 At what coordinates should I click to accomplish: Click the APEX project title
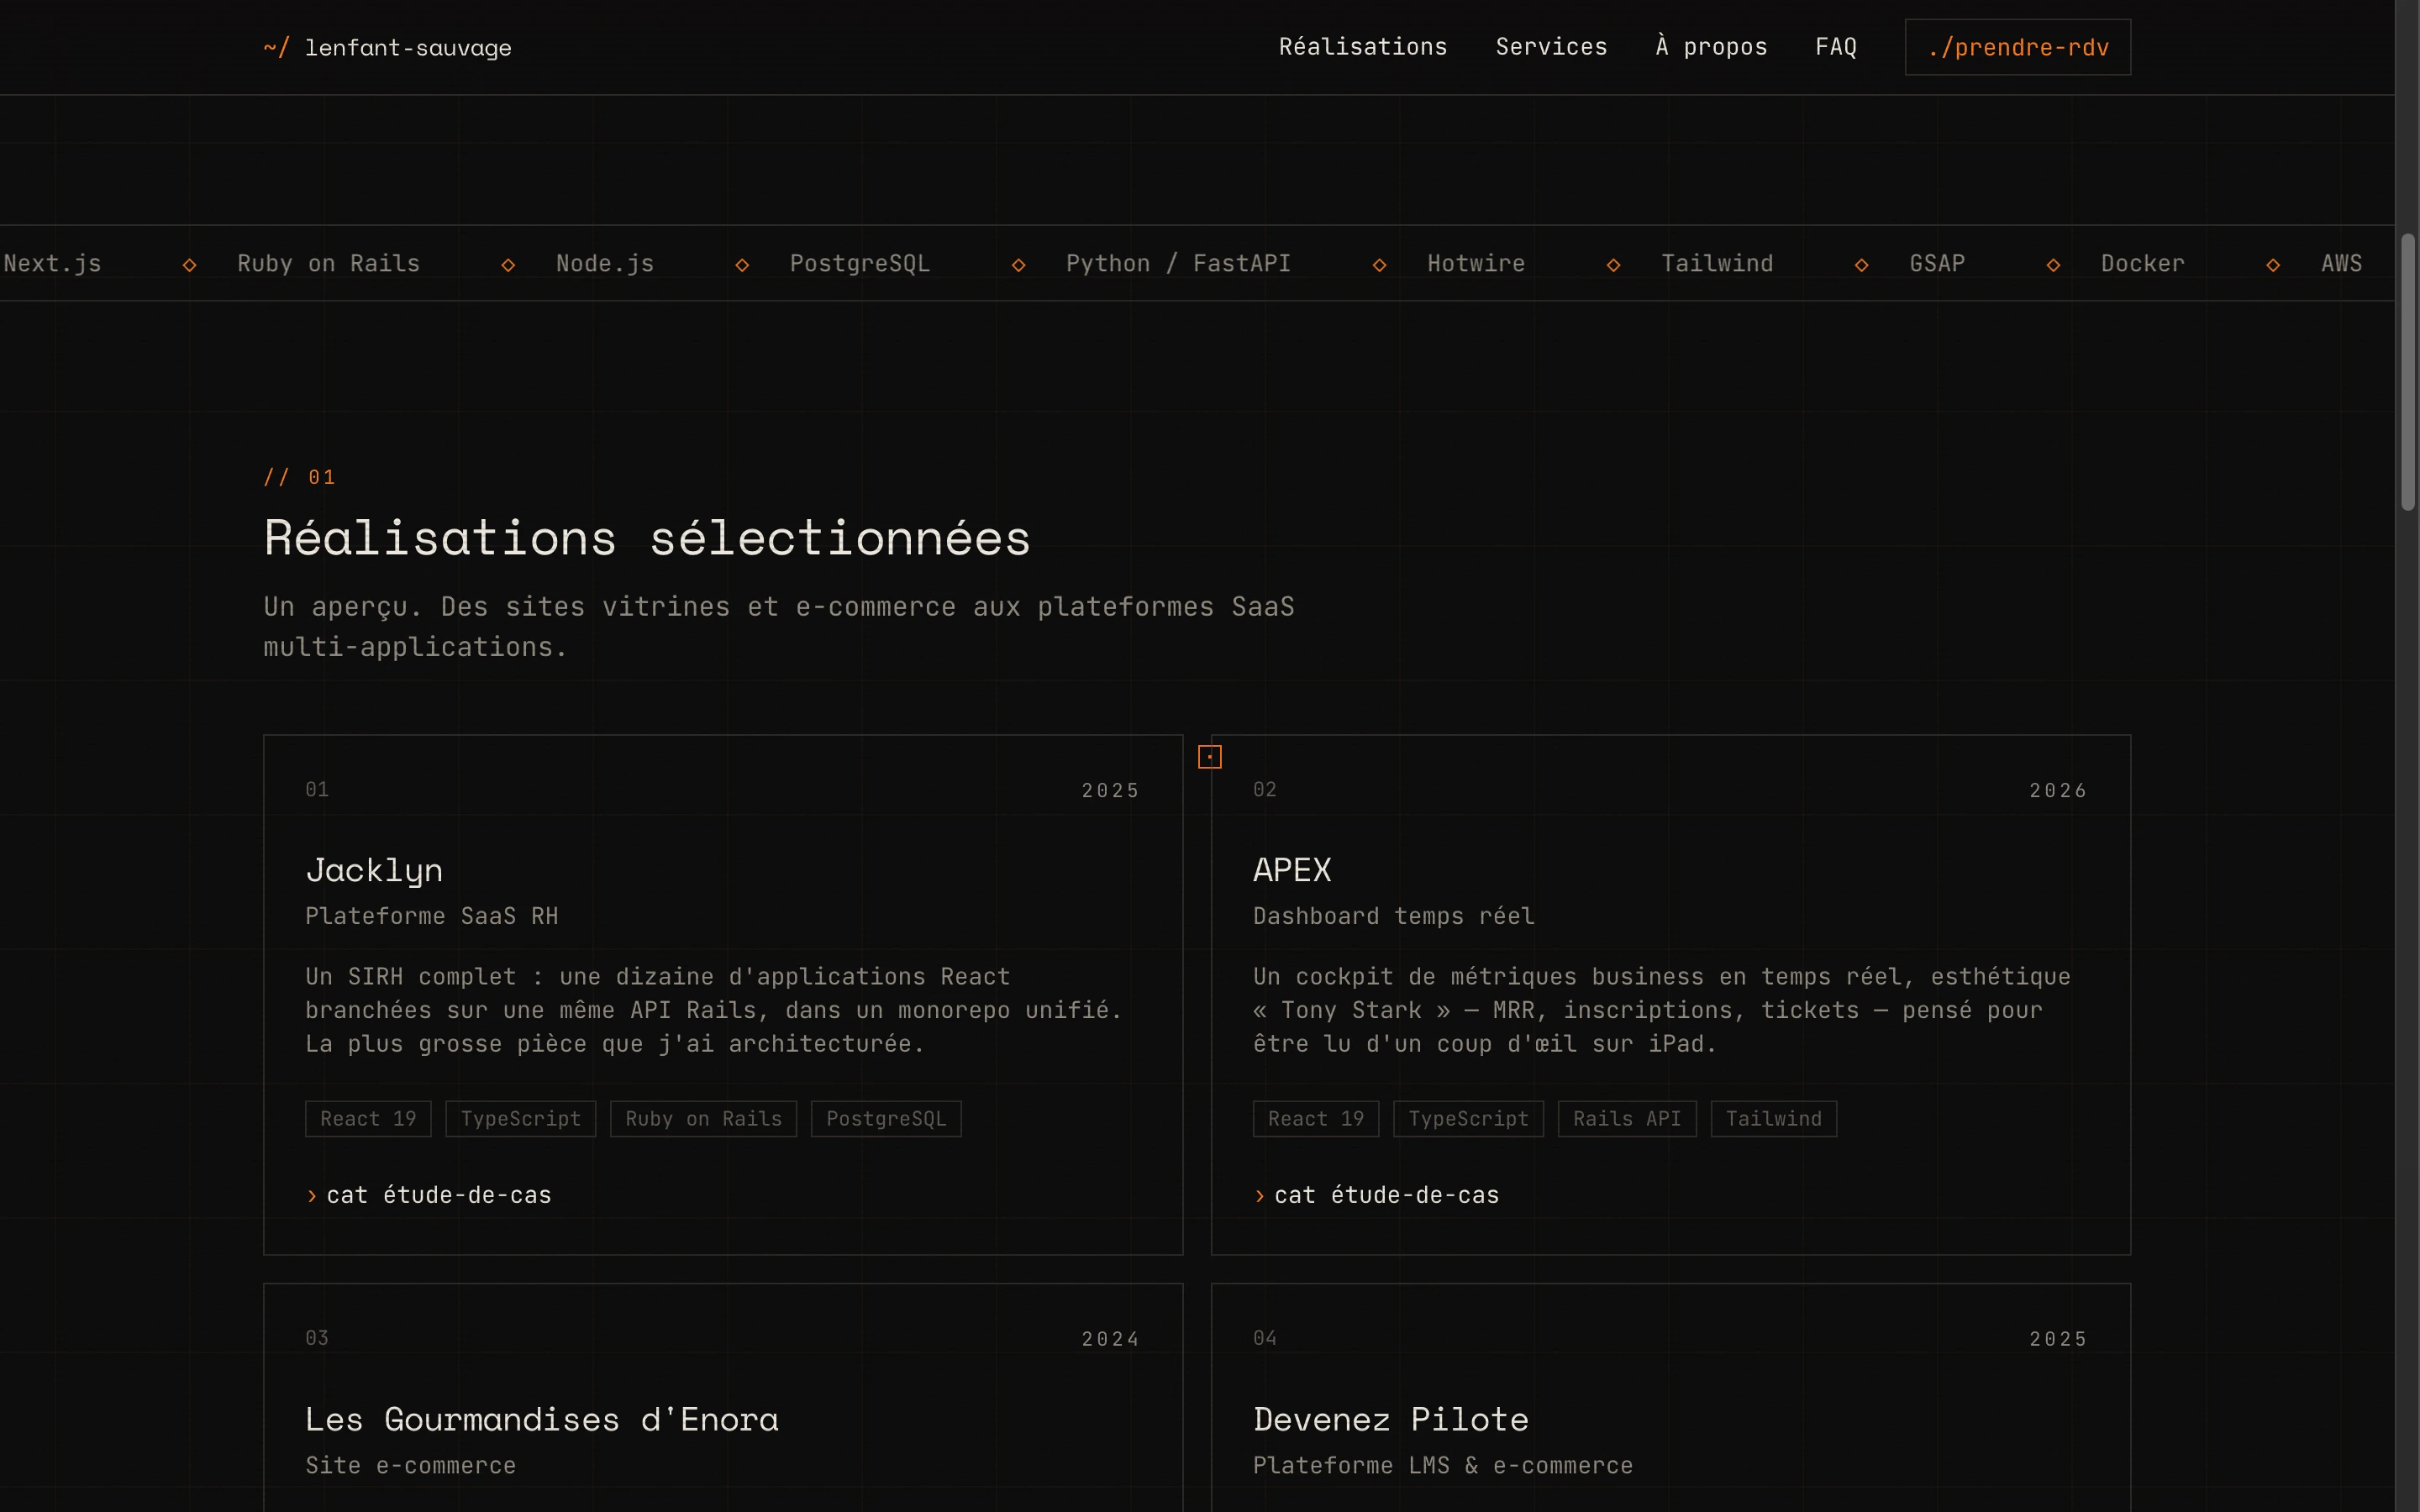(1292, 870)
